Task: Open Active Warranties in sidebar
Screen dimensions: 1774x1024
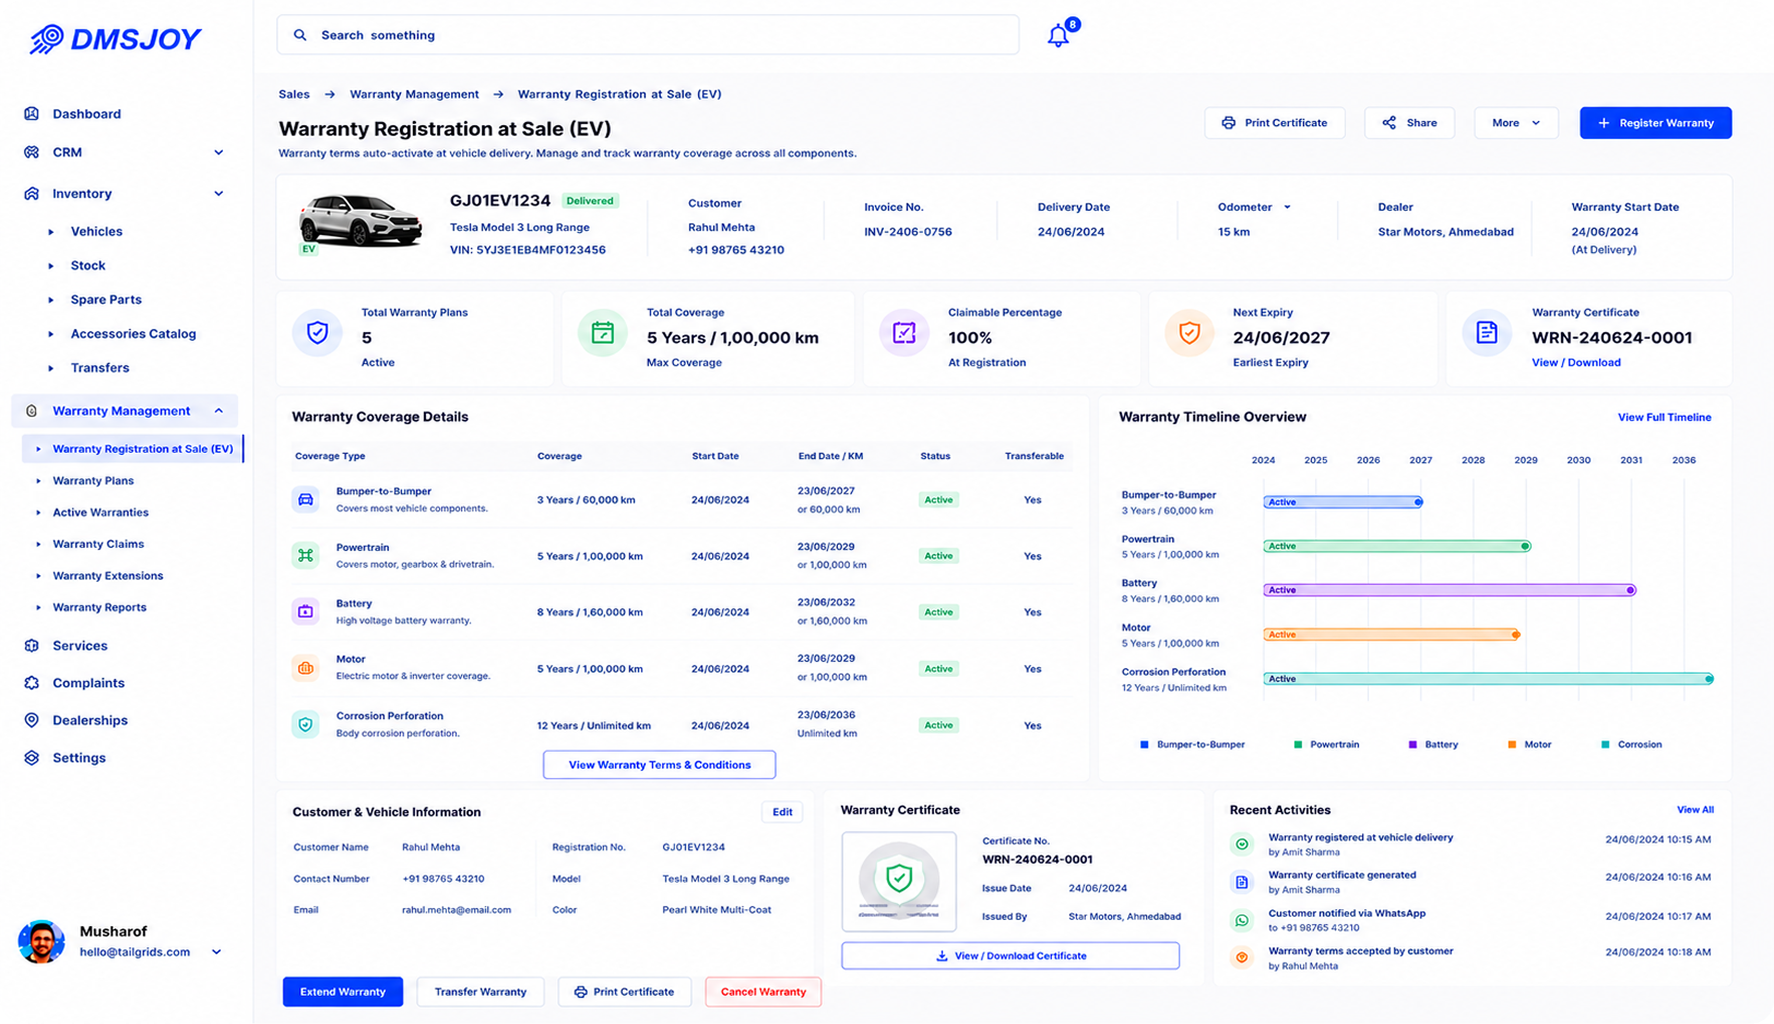Action: (100, 512)
